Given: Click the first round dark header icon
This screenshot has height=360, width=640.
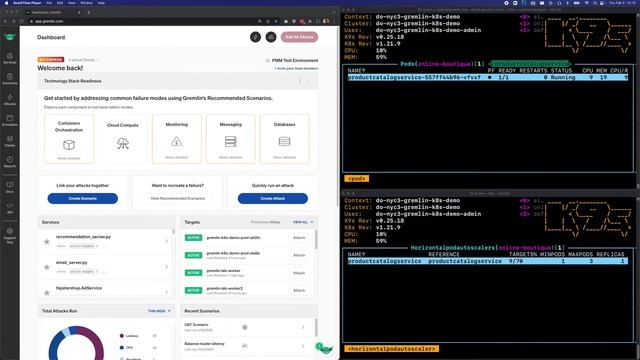Looking at the screenshot, I should pyautogui.click(x=256, y=37).
